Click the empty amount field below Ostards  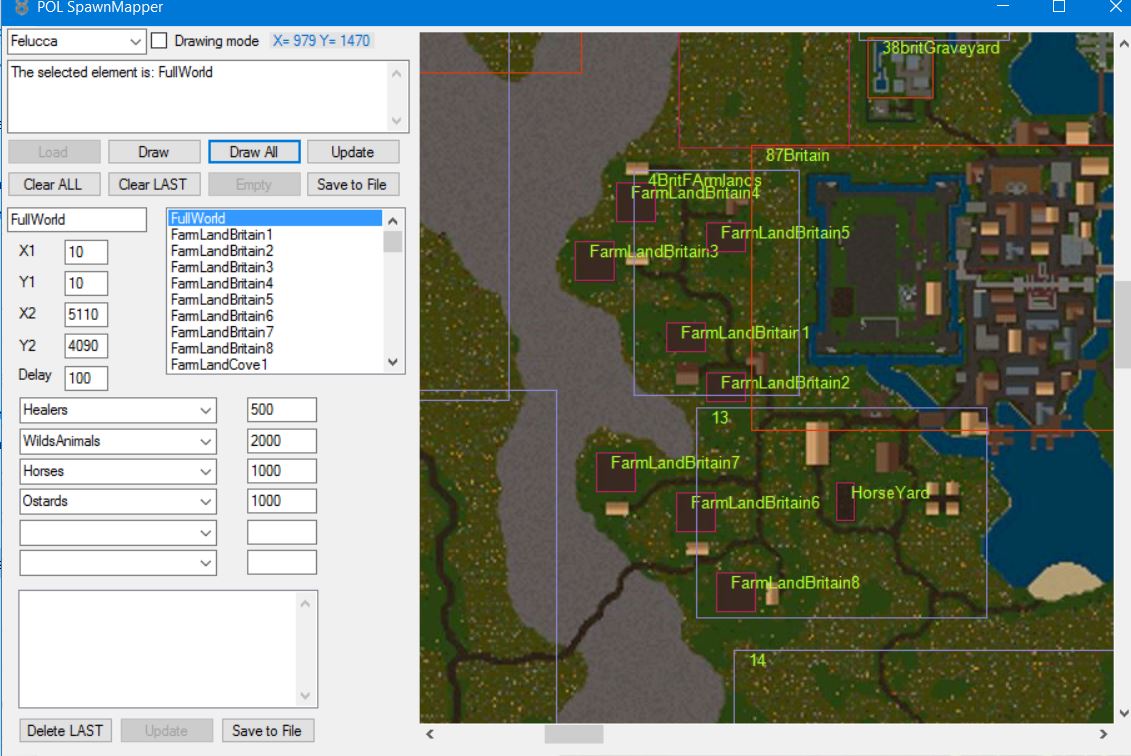(282, 532)
